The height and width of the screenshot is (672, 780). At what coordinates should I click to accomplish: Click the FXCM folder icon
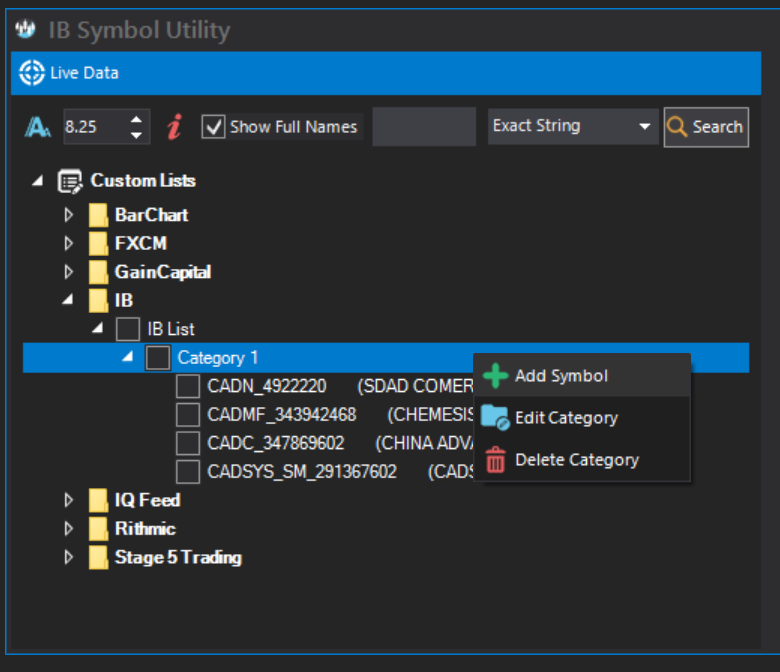[x=98, y=243]
